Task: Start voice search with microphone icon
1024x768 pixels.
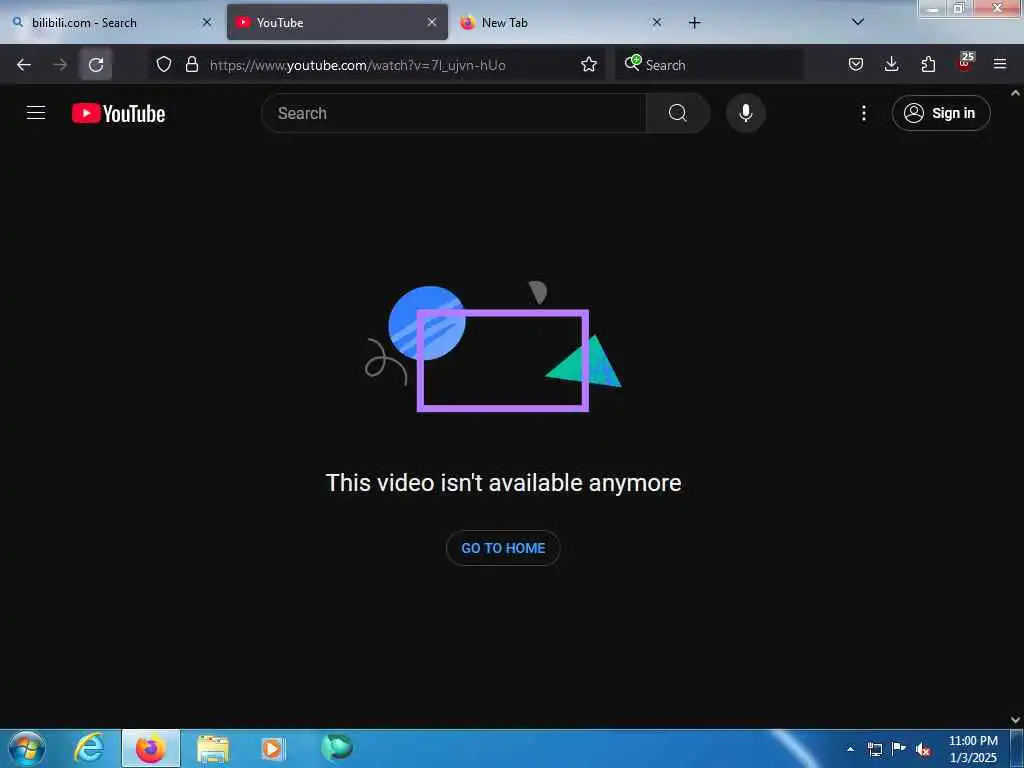Action: click(745, 113)
